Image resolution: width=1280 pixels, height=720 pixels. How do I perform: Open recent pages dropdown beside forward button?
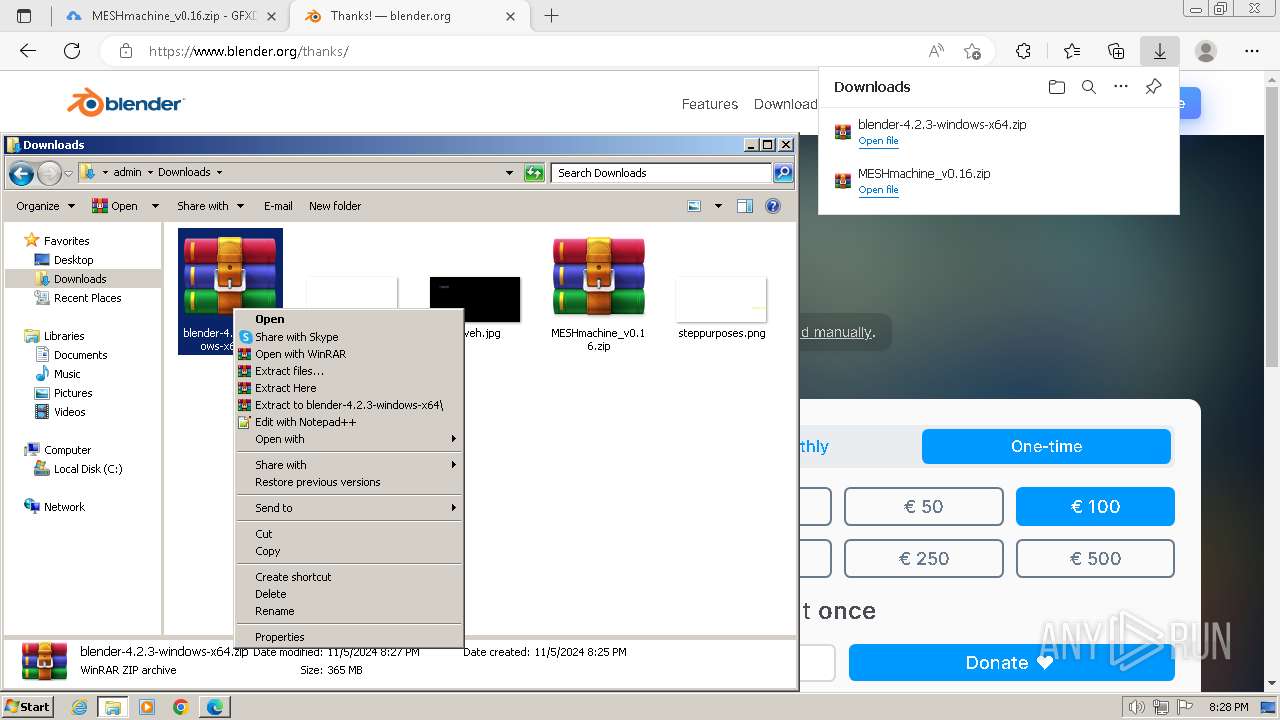click(x=68, y=173)
